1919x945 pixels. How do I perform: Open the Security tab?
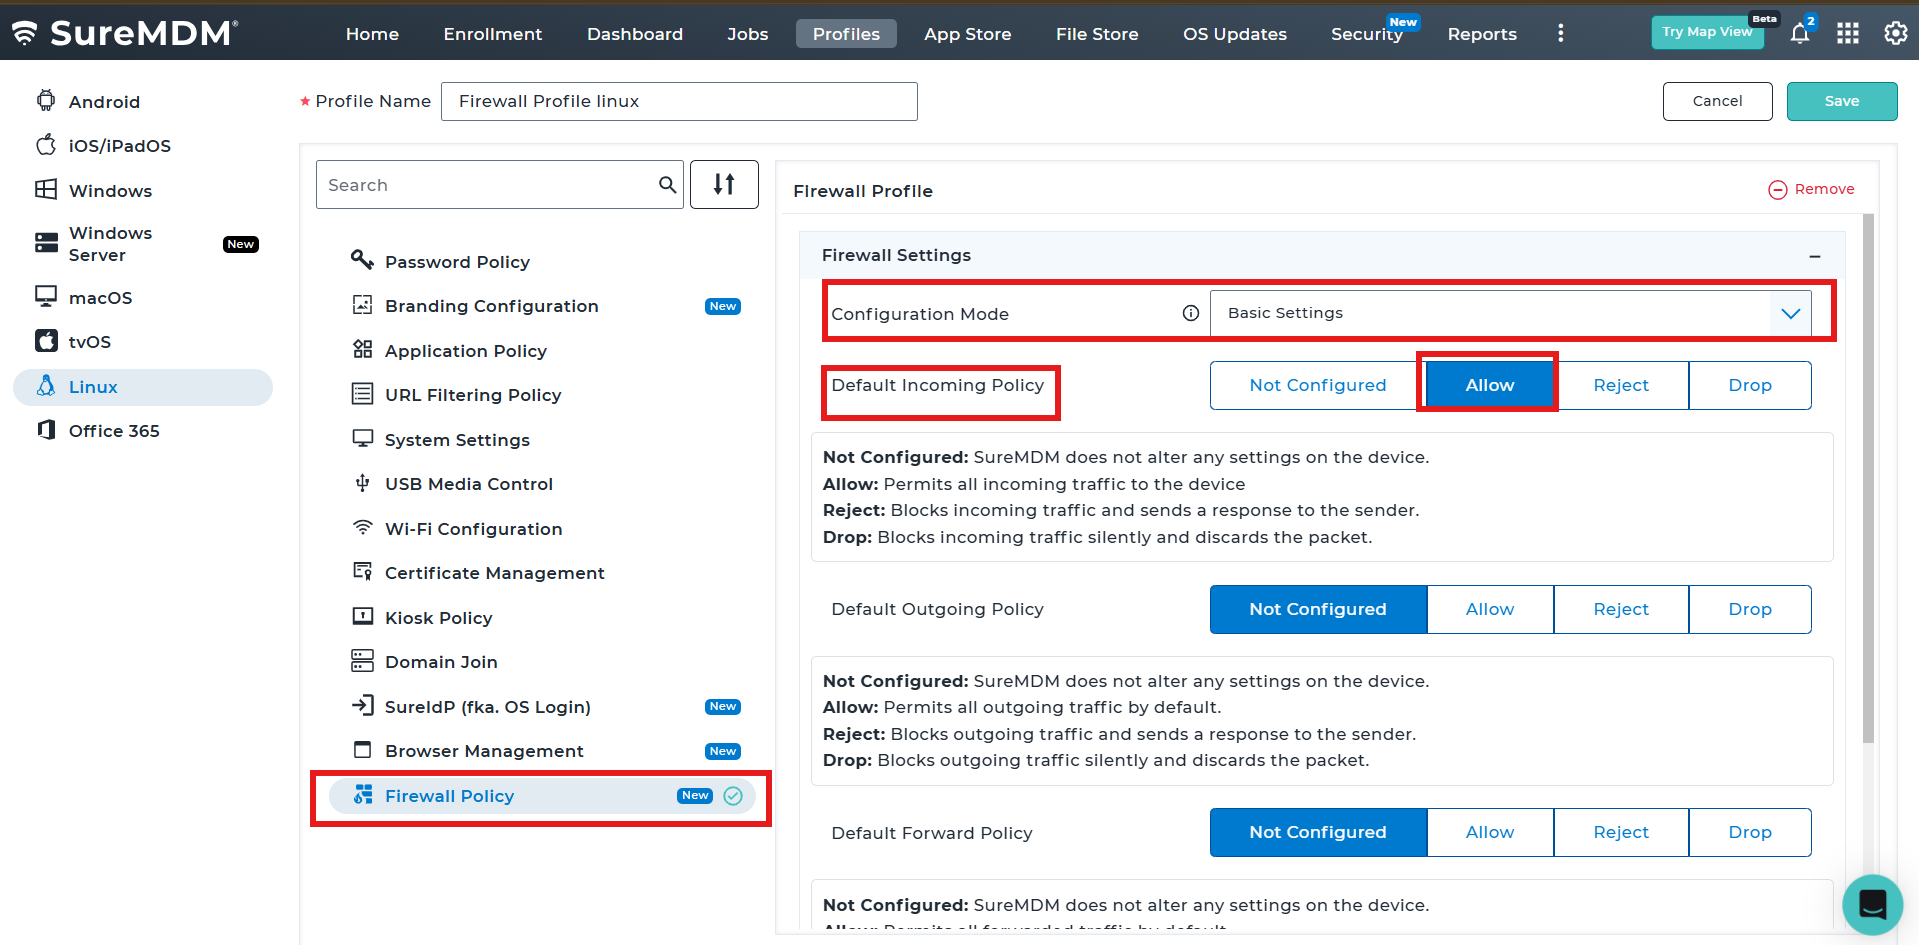(1367, 34)
